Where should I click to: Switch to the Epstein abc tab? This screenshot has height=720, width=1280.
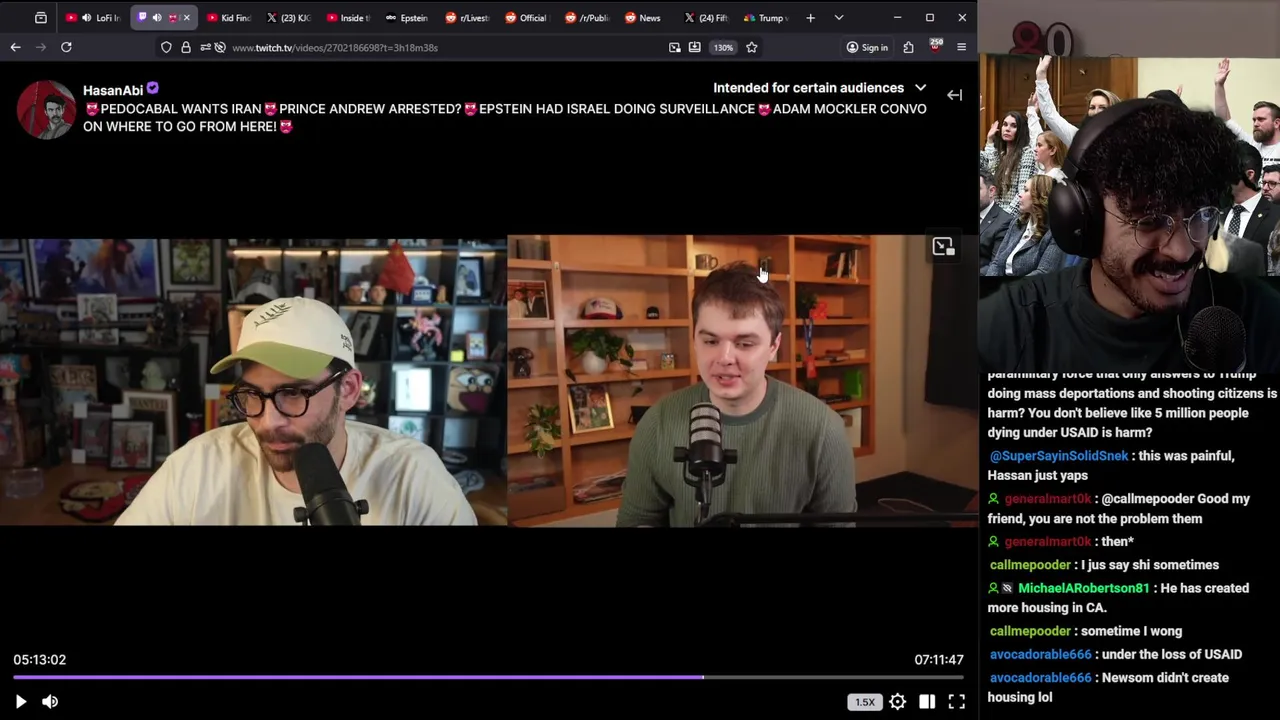[x=408, y=18]
